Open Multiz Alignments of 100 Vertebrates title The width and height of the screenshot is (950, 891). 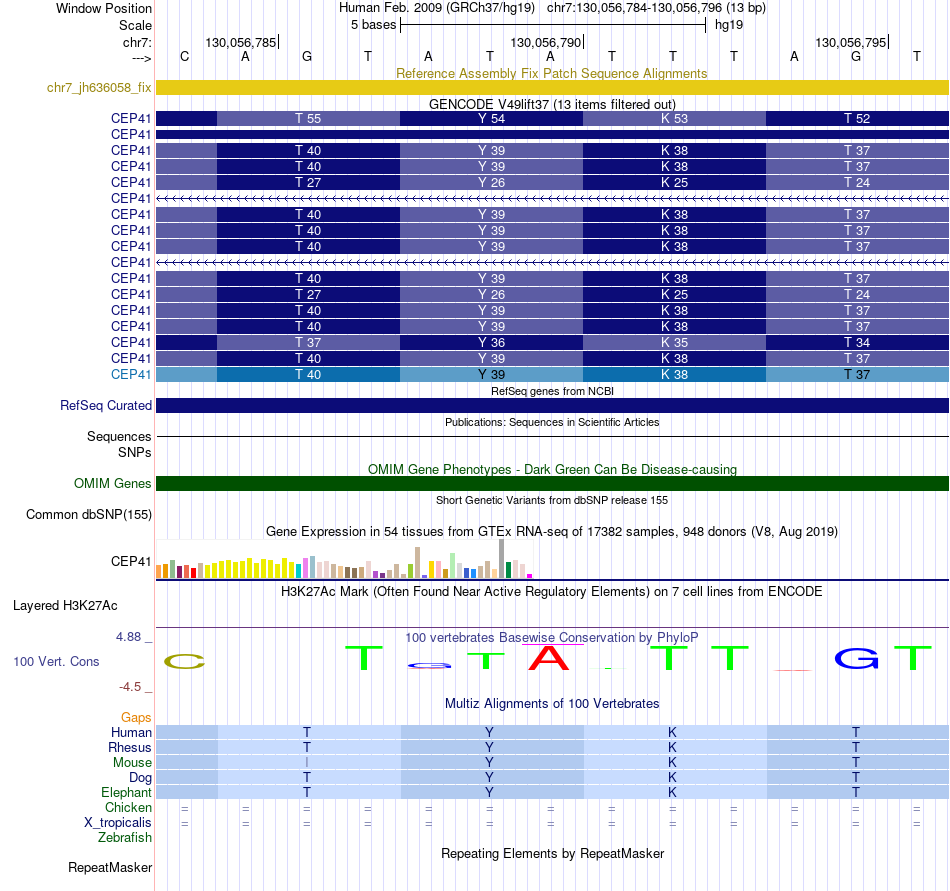tap(552, 704)
